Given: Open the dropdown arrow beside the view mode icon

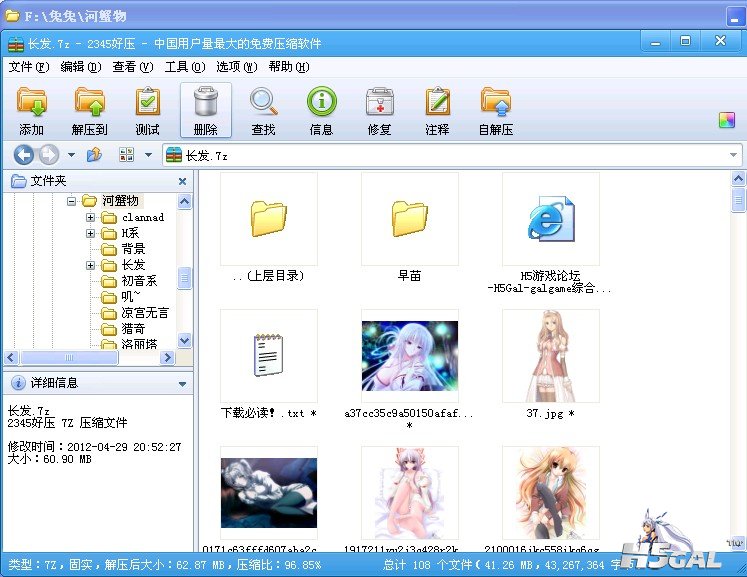Looking at the screenshot, I should 149,155.
